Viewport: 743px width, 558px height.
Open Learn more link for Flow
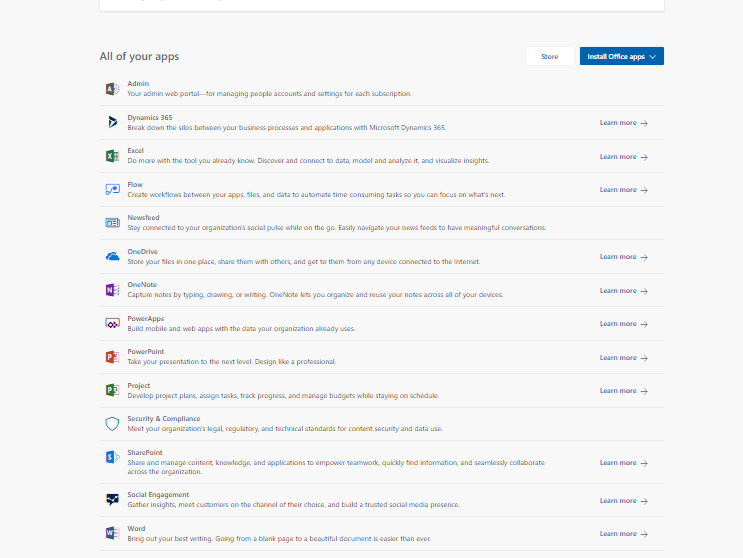(x=624, y=190)
